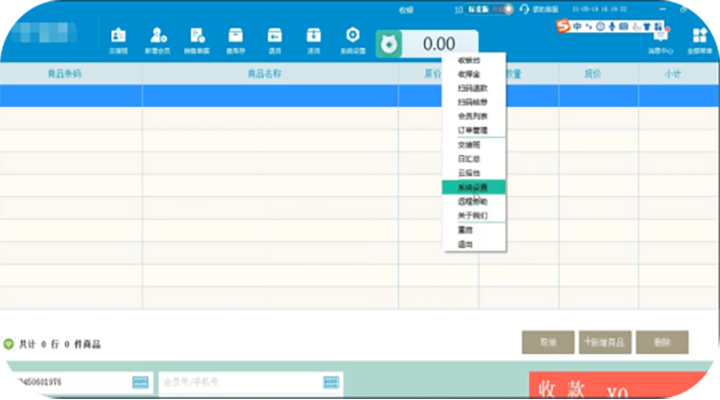The image size is (720, 400).
Task: Click the 商品名称 column header
Action: coord(264,73)
